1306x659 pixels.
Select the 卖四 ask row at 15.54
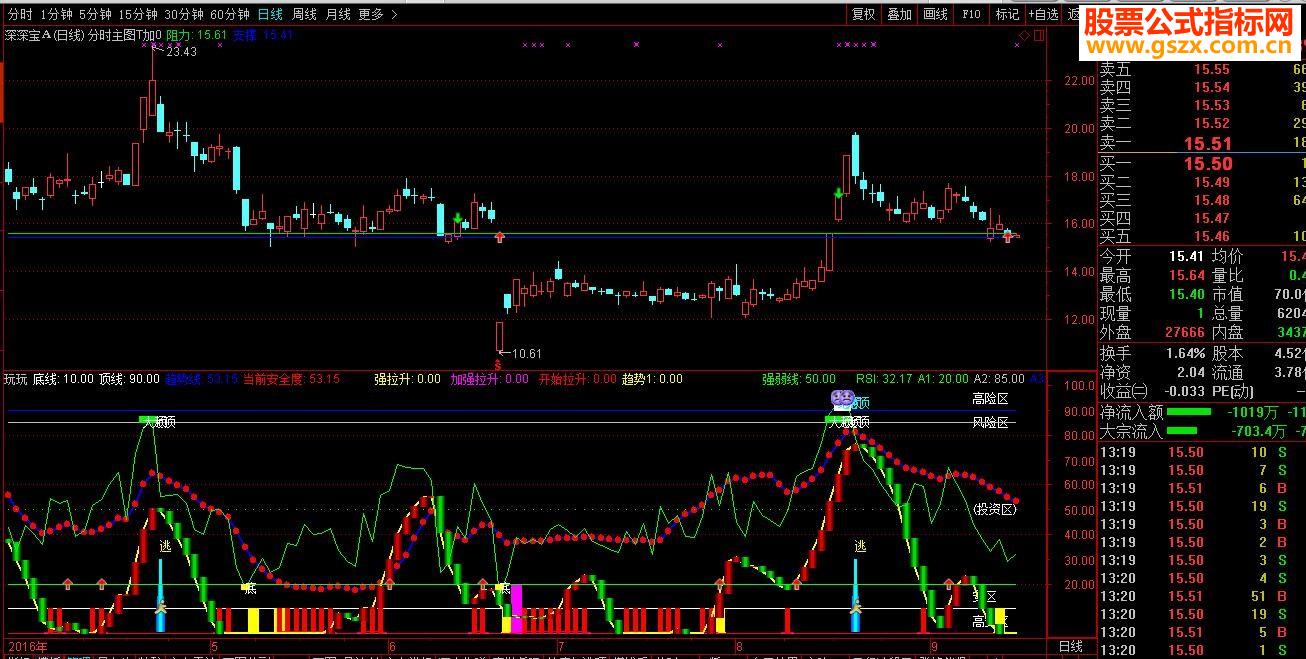(x=1202, y=87)
